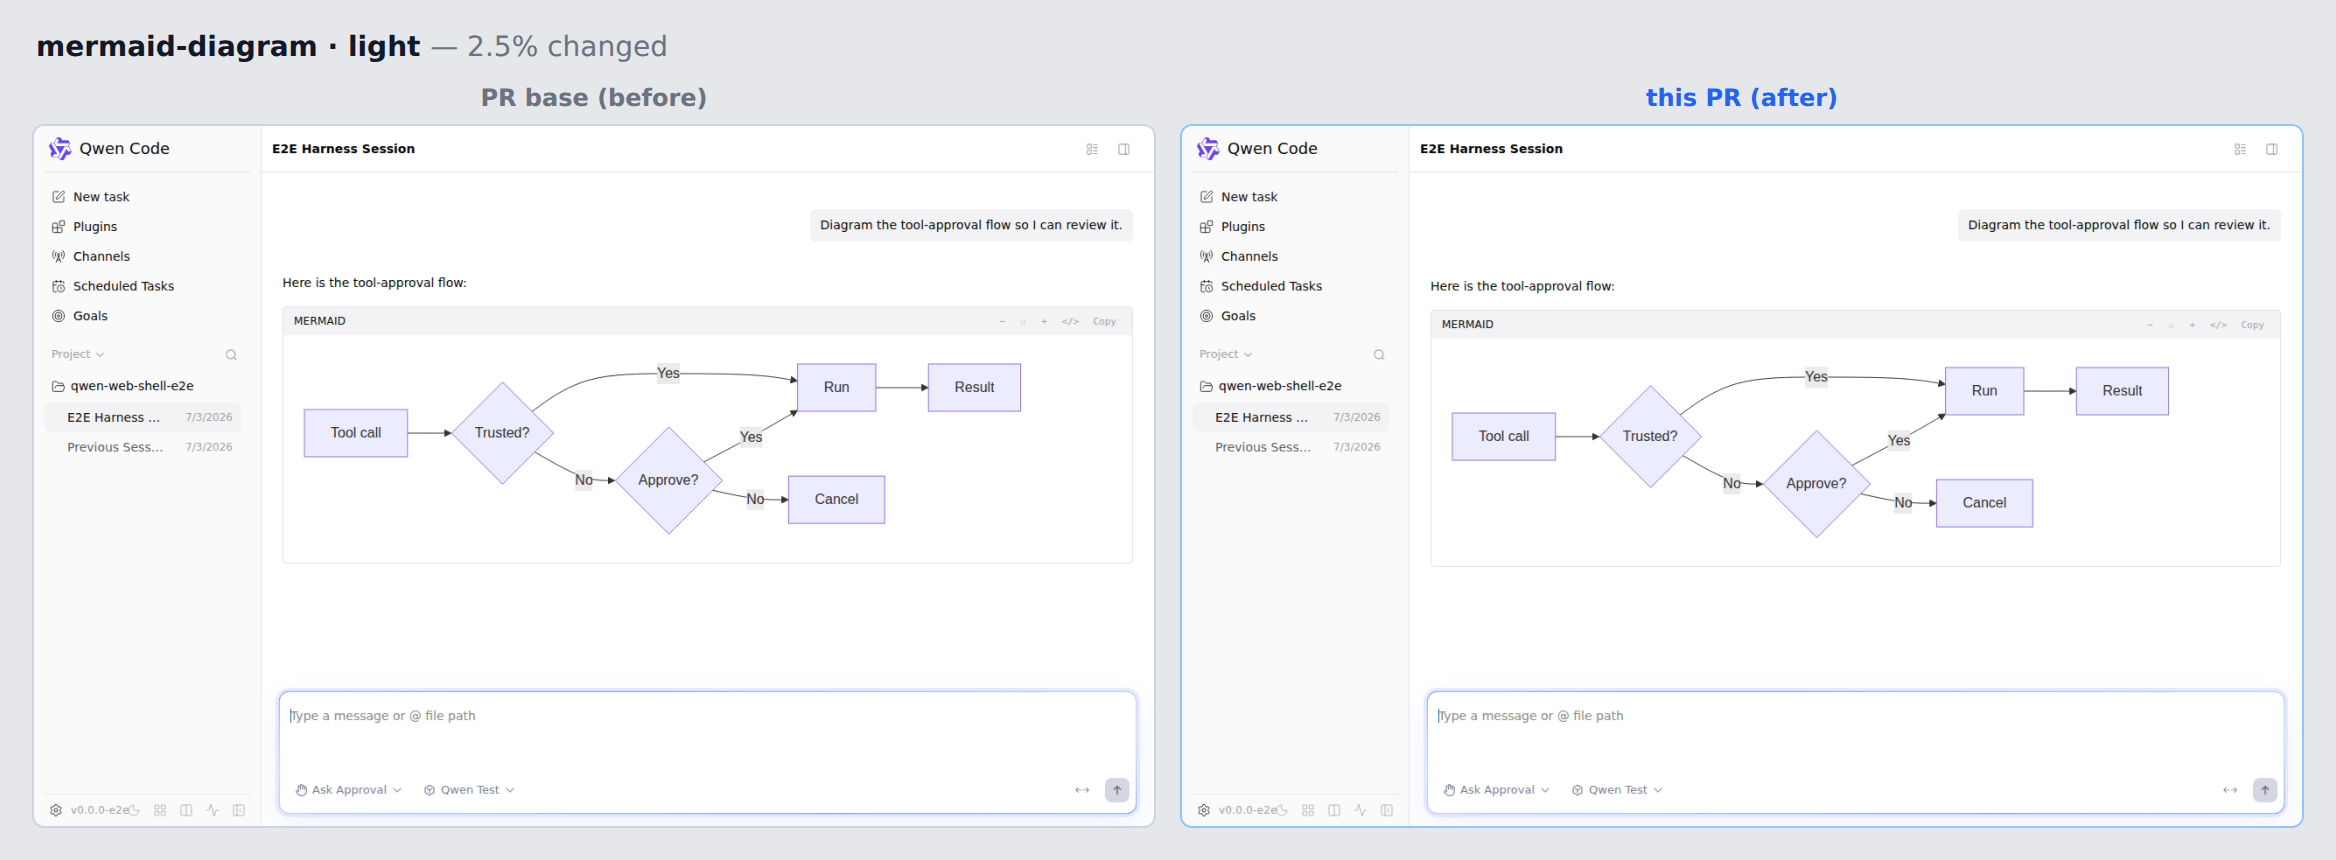Copy the Mermaid diagram in before panel
The height and width of the screenshot is (860, 2336).
(1104, 322)
